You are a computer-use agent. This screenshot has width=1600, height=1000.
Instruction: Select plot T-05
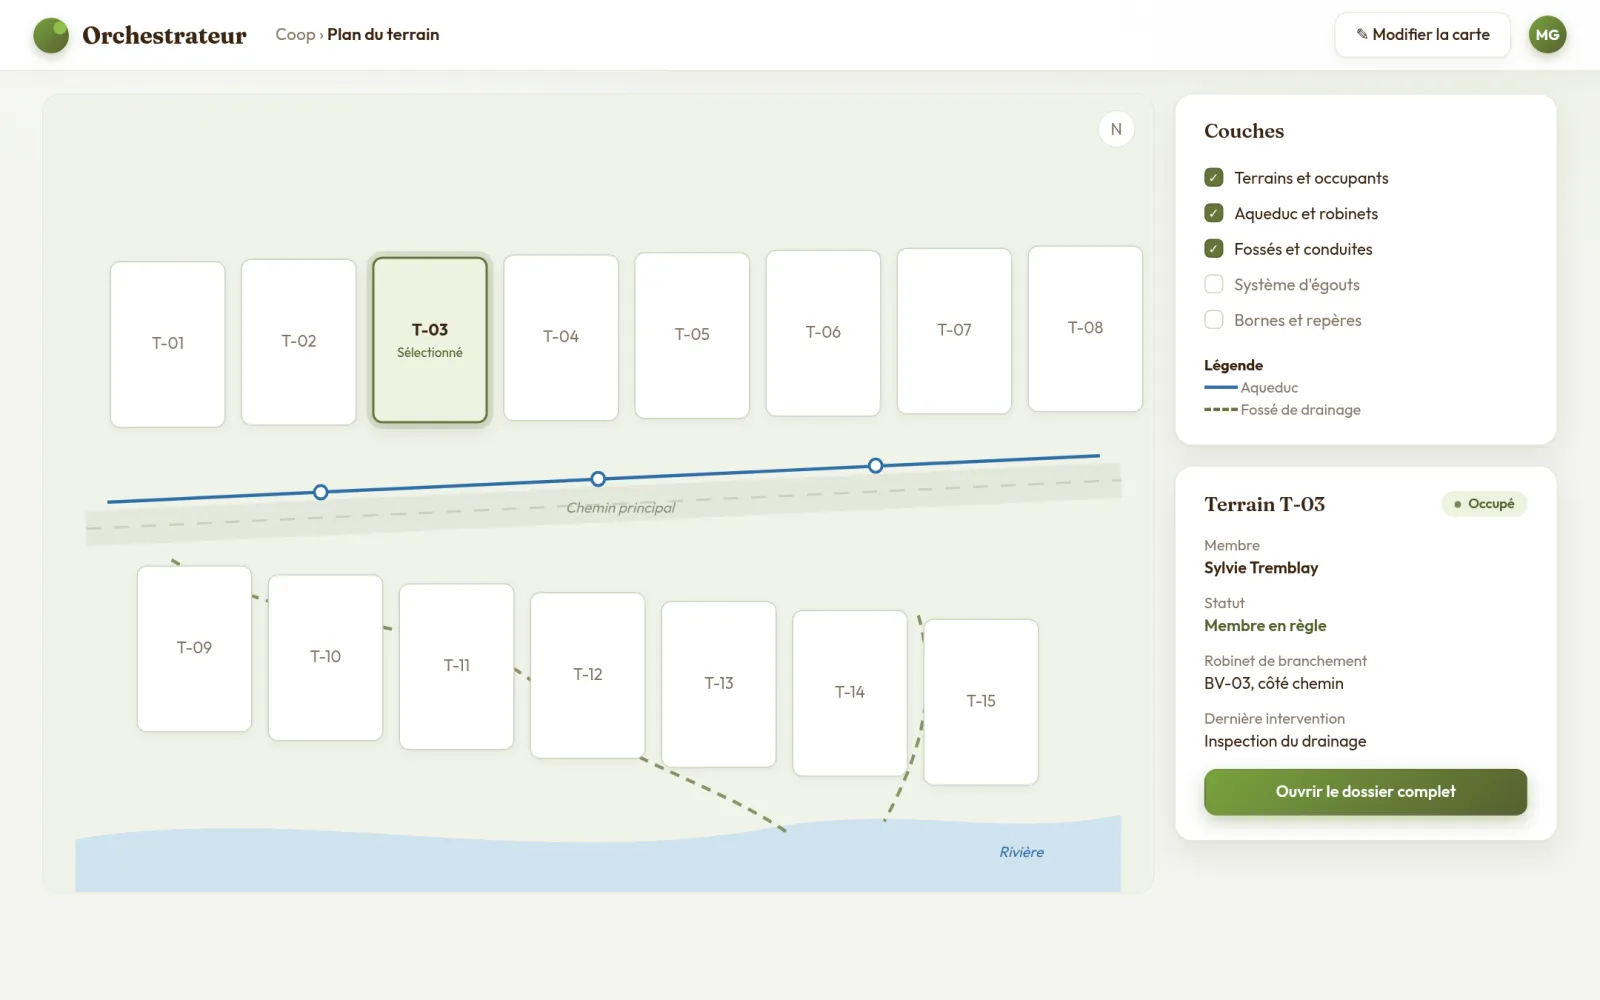tap(692, 335)
